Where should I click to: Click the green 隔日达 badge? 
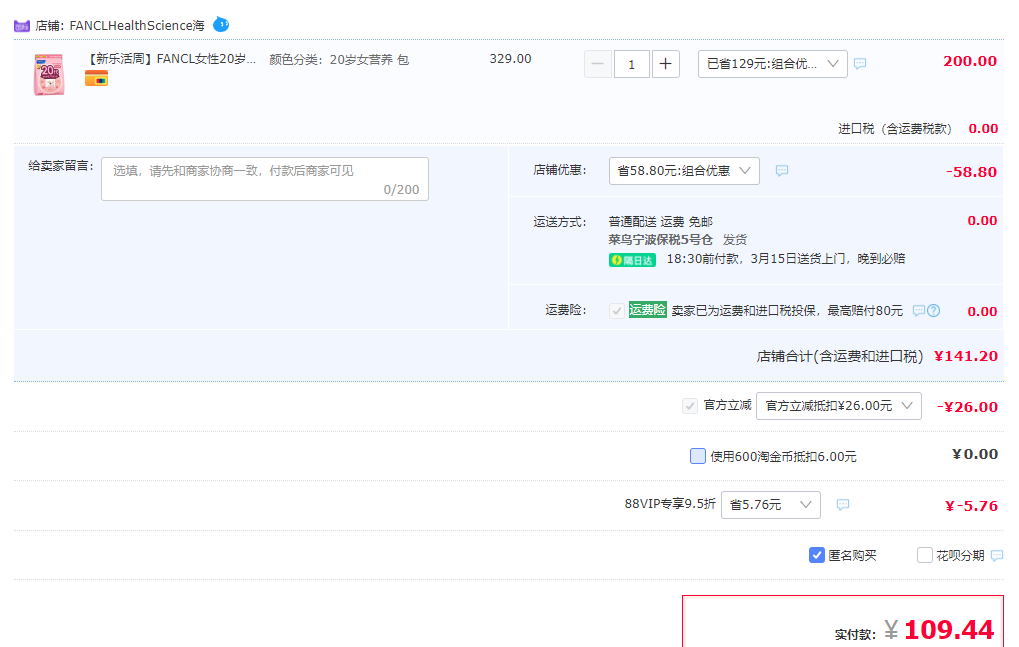coord(632,260)
